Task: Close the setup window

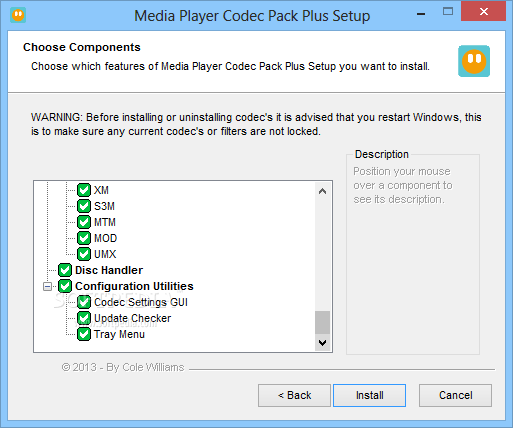Action: tap(484, 12)
